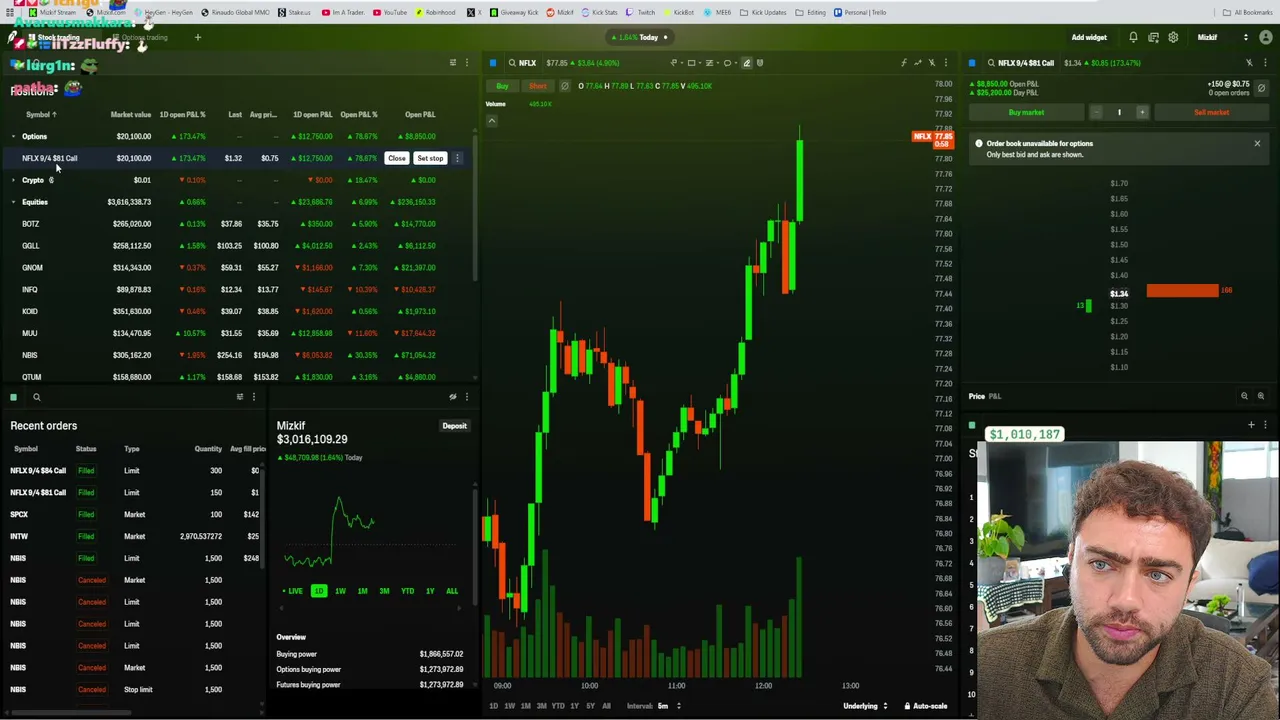The width and height of the screenshot is (1280, 720).
Task: Open the ellipse tool dropdown on chart toolbar
Action: pyautogui.click(x=730, y=63)
